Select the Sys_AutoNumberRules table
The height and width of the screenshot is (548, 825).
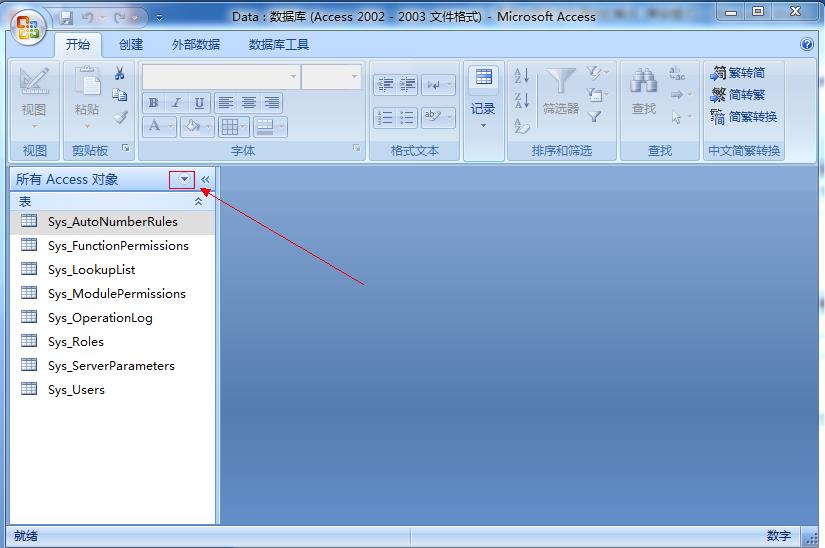tap(112, 222)
